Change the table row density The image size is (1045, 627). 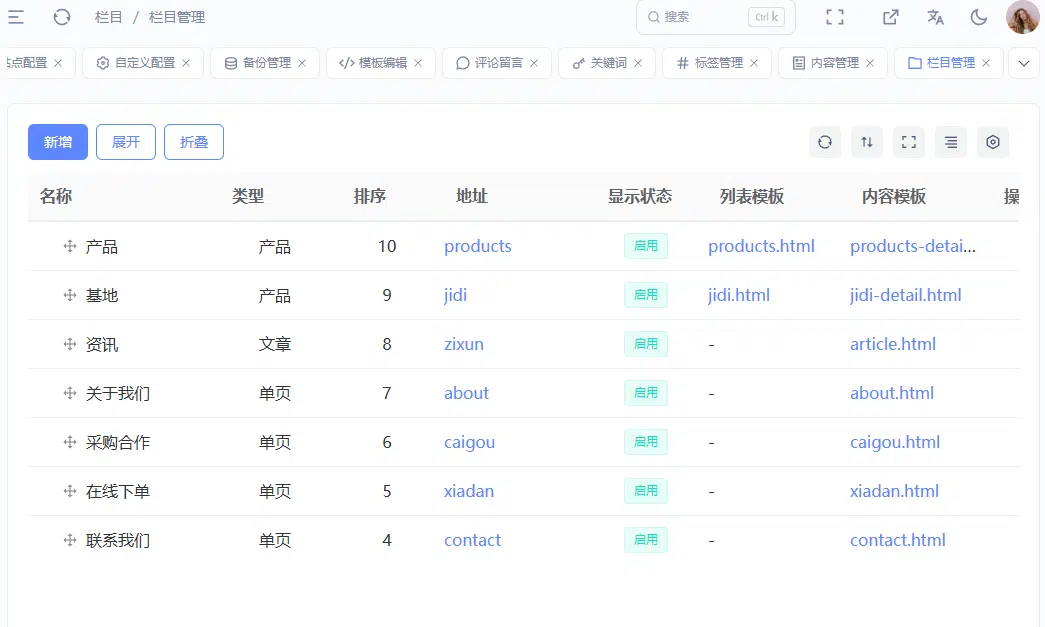pyautogui.click(x=951, y=142)
